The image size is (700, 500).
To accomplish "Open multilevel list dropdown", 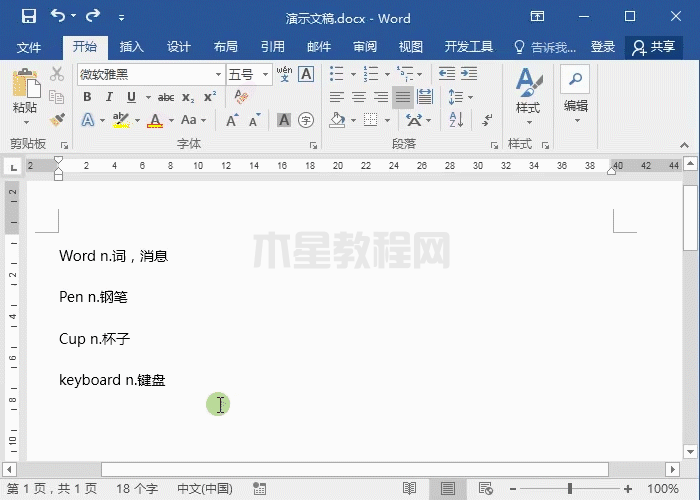I will pos(420,74).
